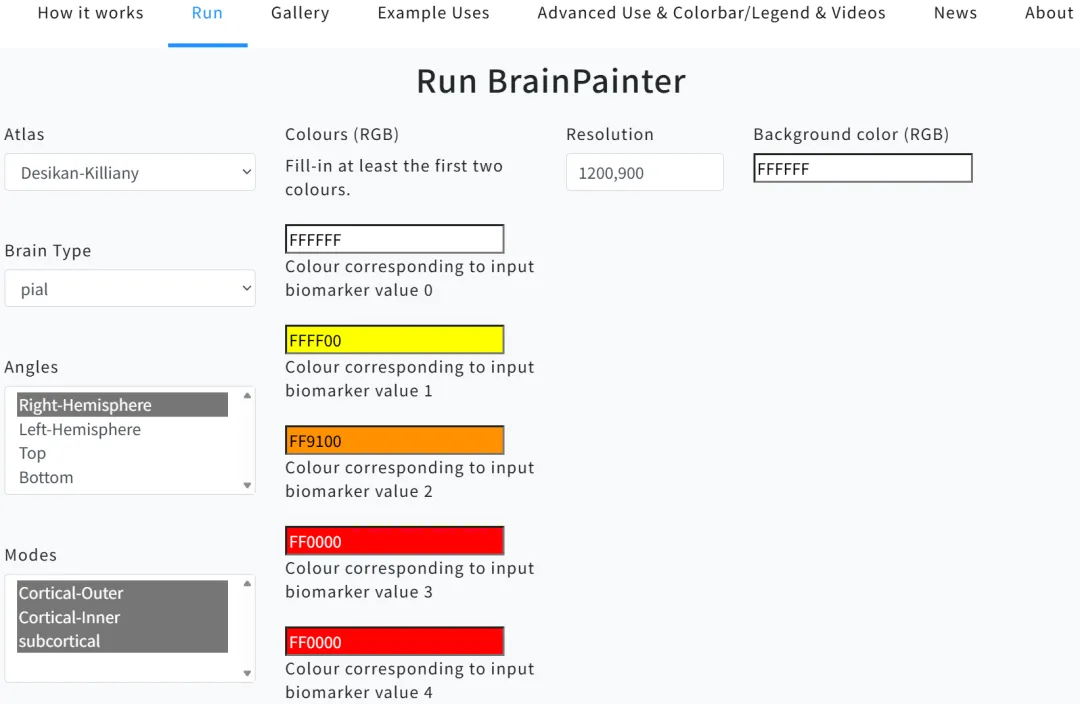Select Left-Hemisphere in Angles list
This screenshot has height=704, width=1080.
point(123,429)
